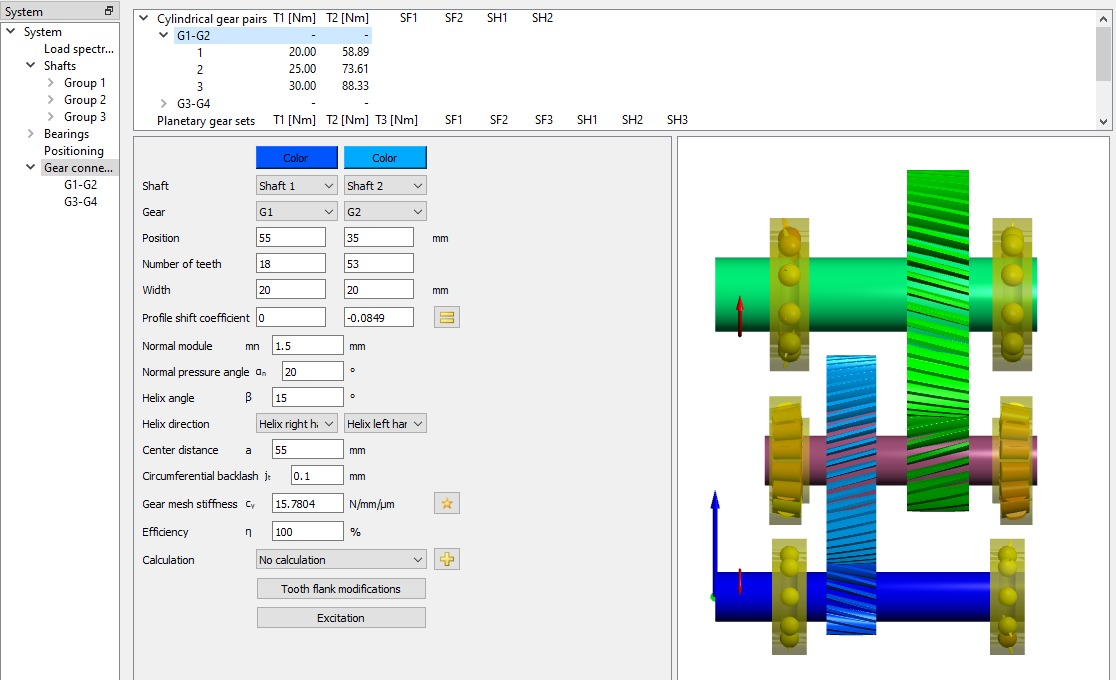Image resolution: width=1116 pixels, height=680 pixels.
Task: Select Positioning in the System tree
Action: click(x=73, y=151)
